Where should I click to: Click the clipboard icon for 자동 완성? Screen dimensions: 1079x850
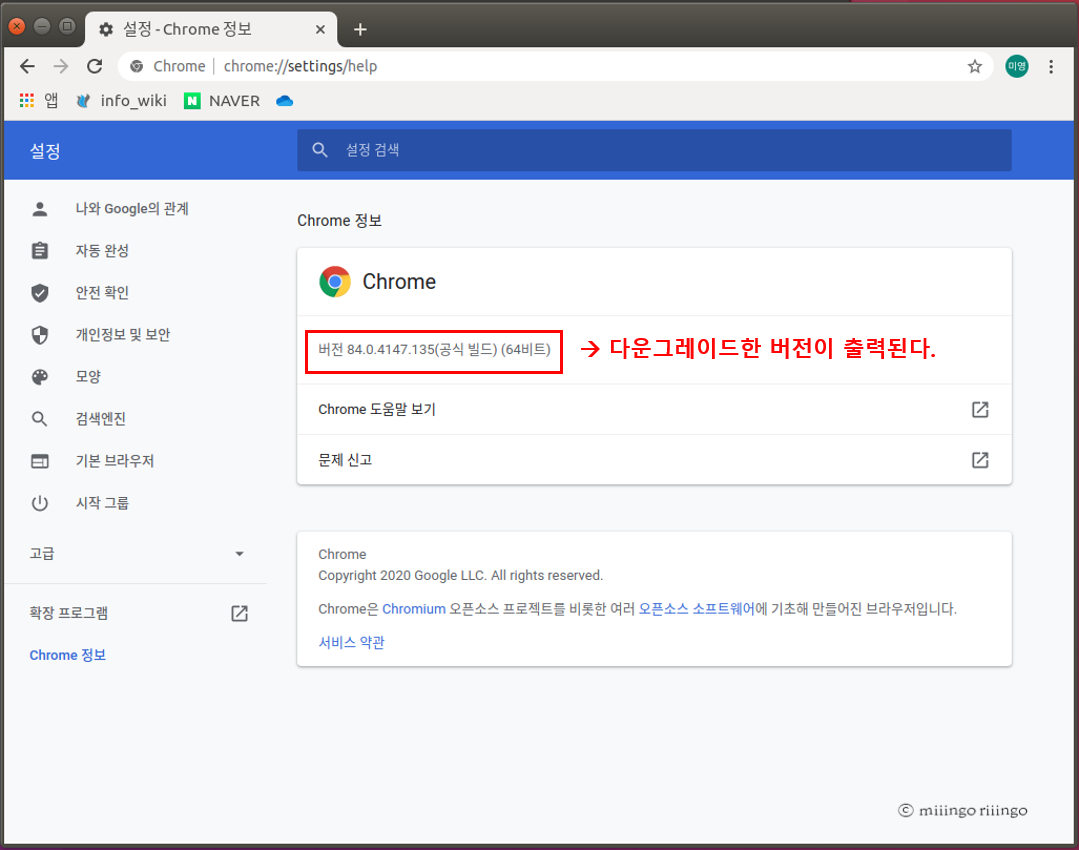coord(40,251)
